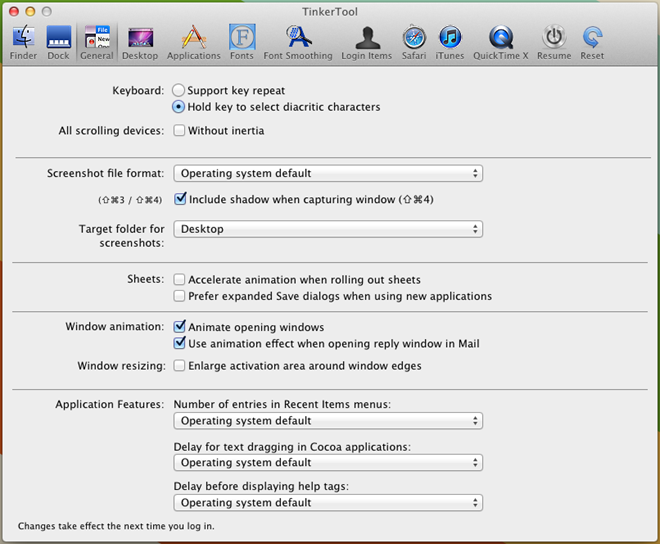
Task: Open the Dock settings pane
Action: 59,42
